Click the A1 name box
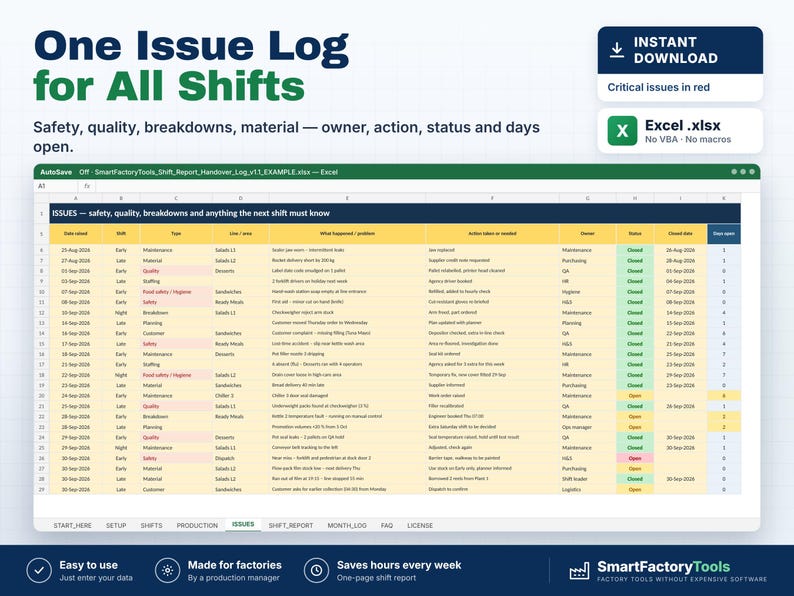 tap(56, 186)
